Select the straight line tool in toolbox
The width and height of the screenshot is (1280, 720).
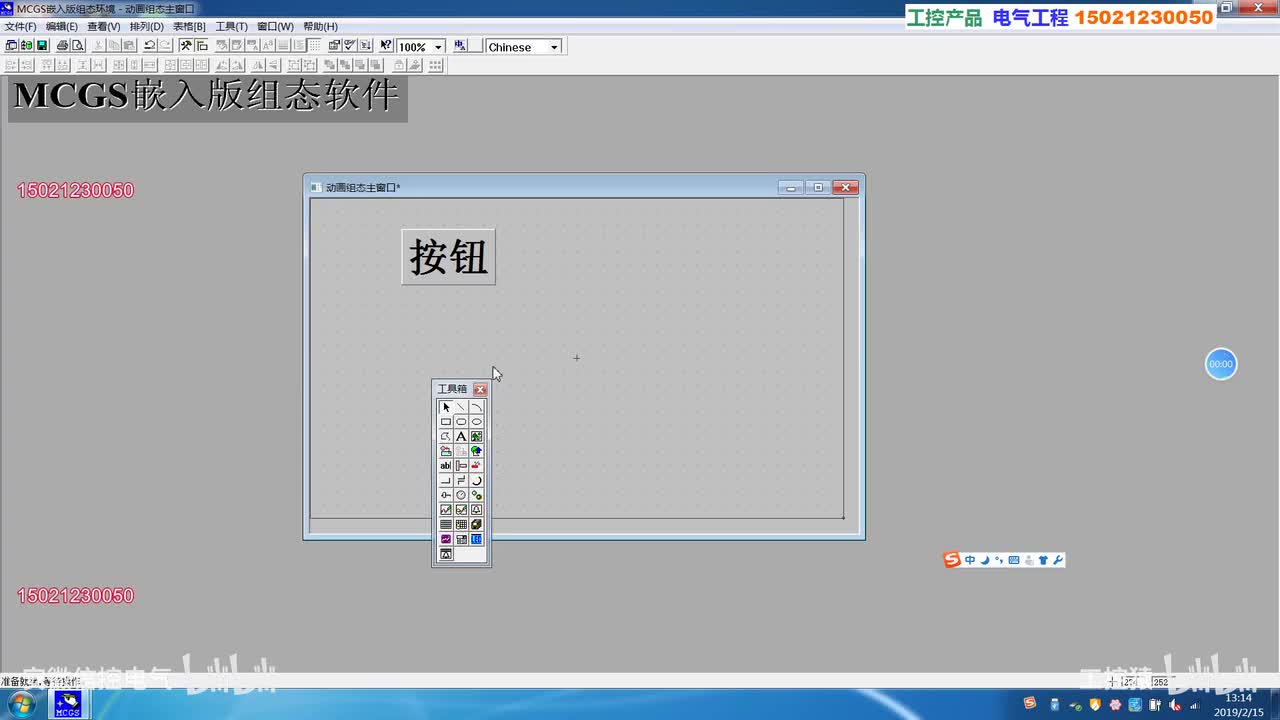461,407
